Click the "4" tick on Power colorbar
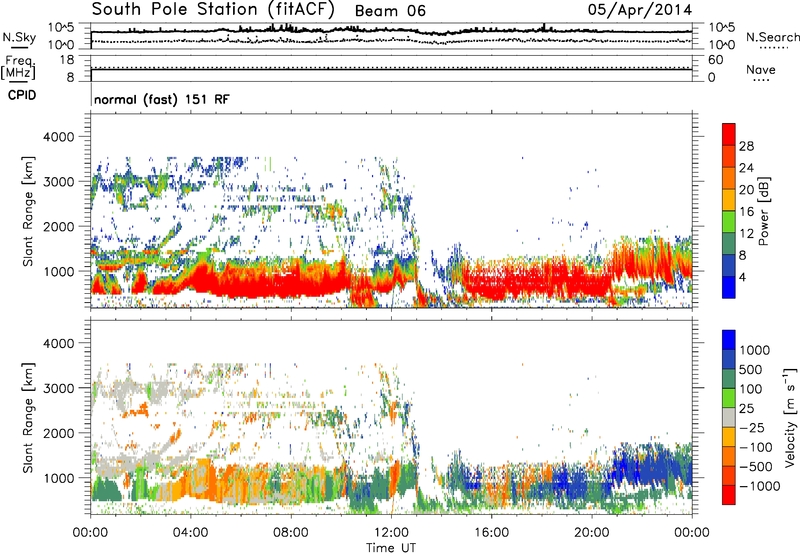800x554 pixels. tap(742, 277)
